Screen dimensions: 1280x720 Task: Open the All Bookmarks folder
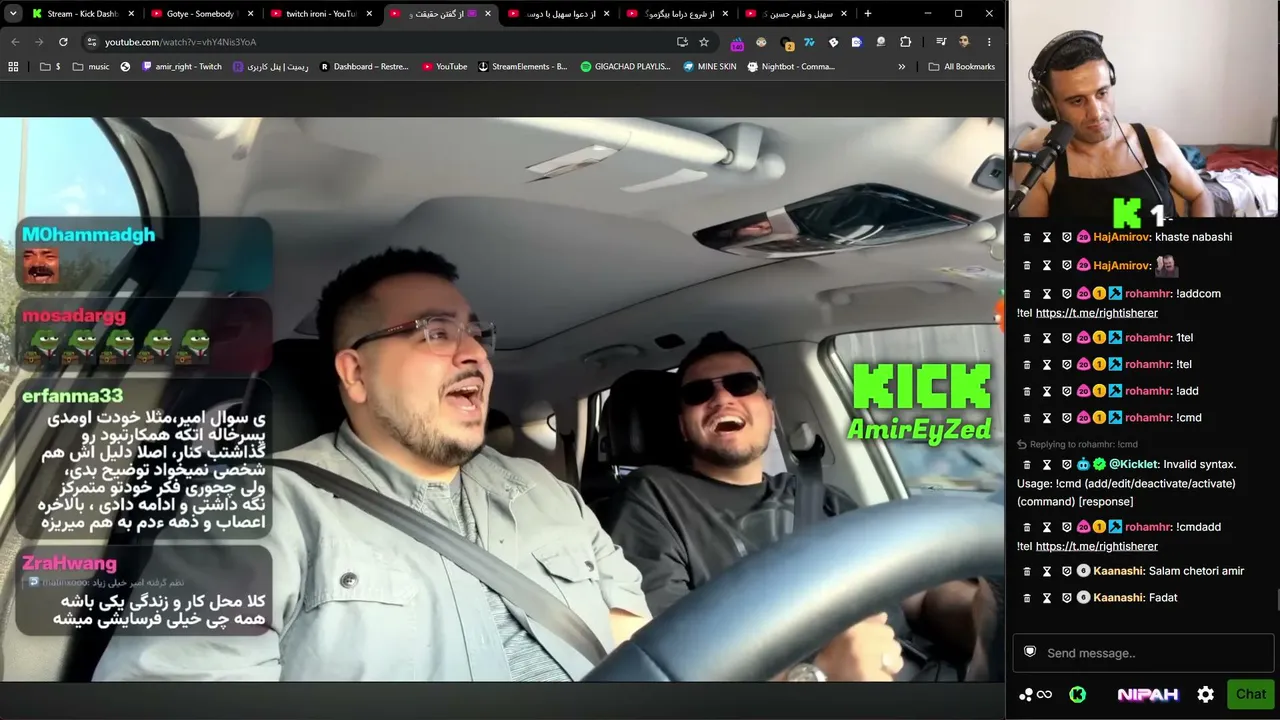tap(962, 67)
